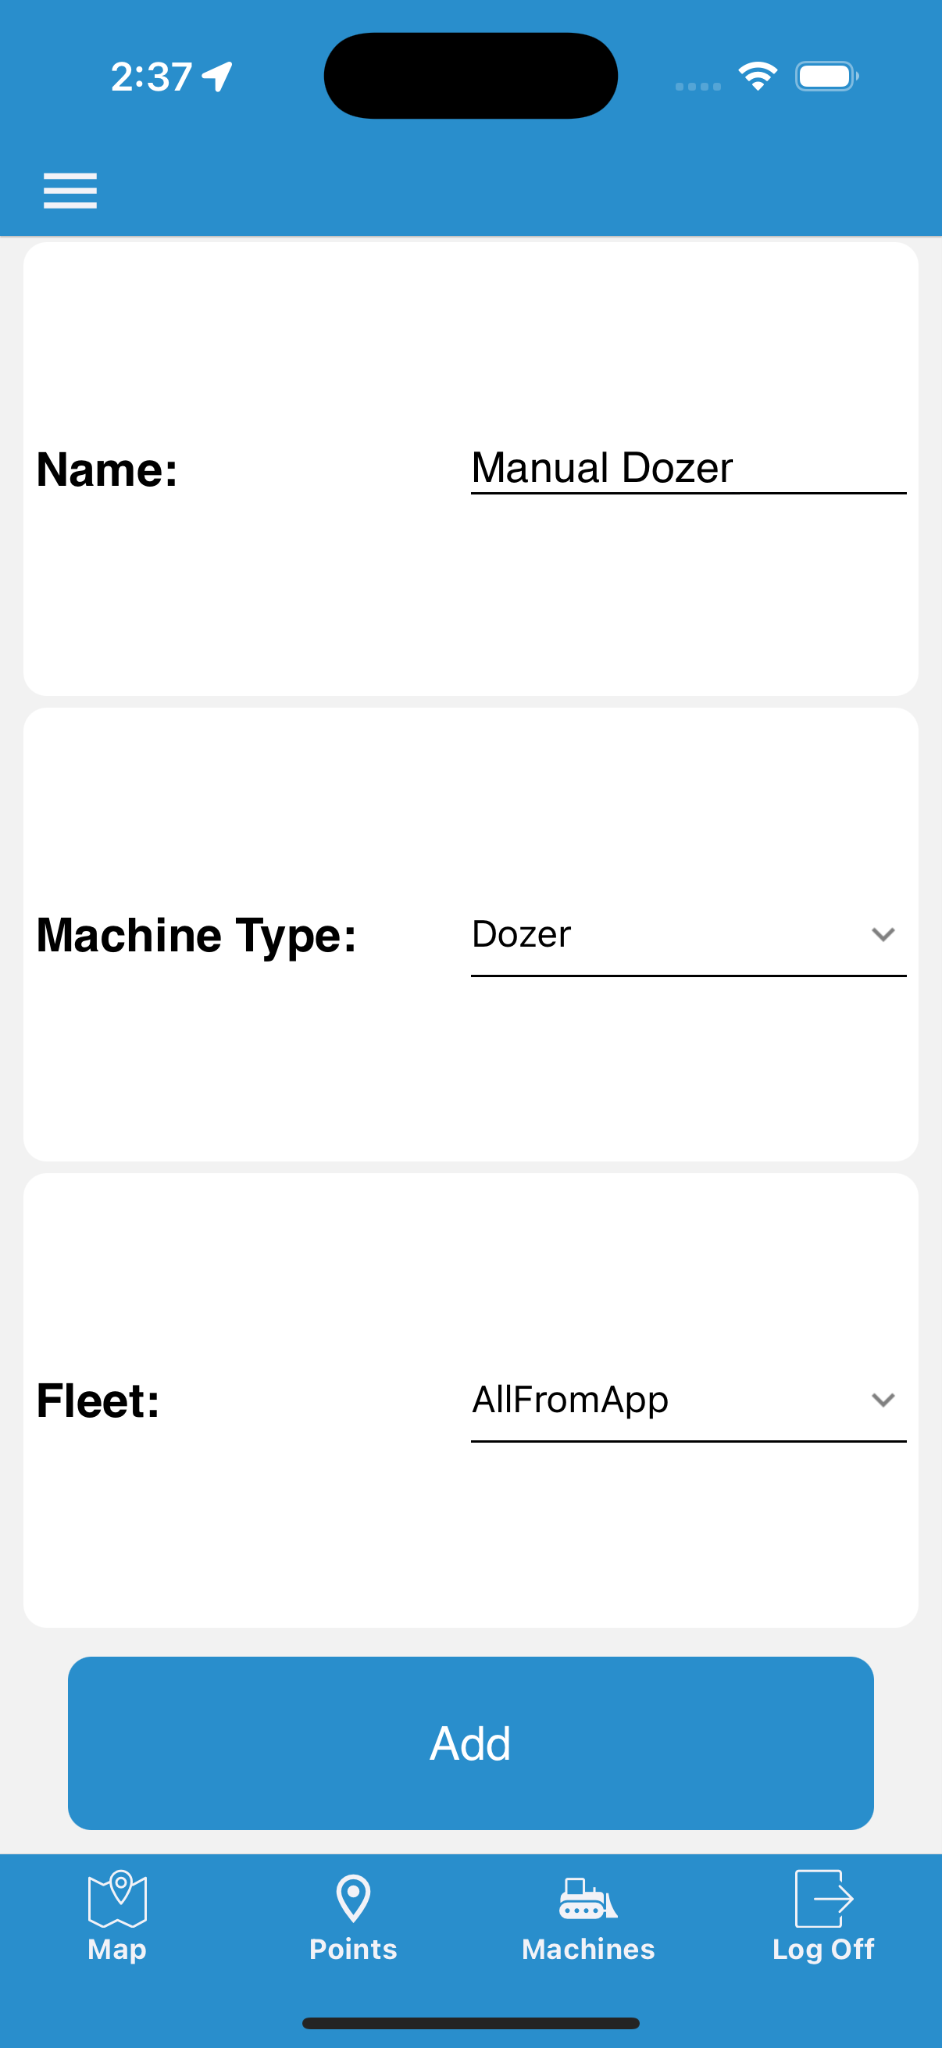Image resolution: width=942 pixels, height=2048 pixels.
Task: Tap the Machines bulldozer icon
Action: [x=588, y=1898]
